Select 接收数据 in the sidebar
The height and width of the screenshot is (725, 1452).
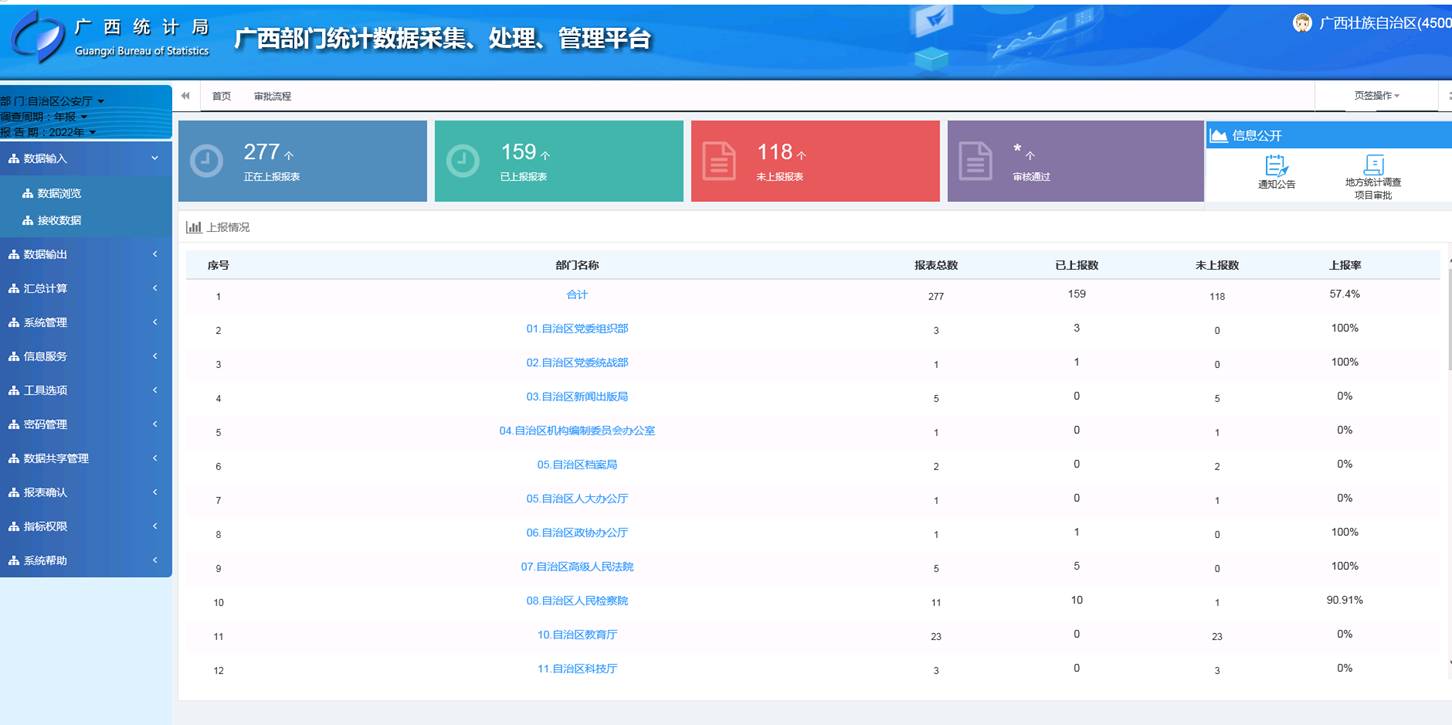click(59, 220)
